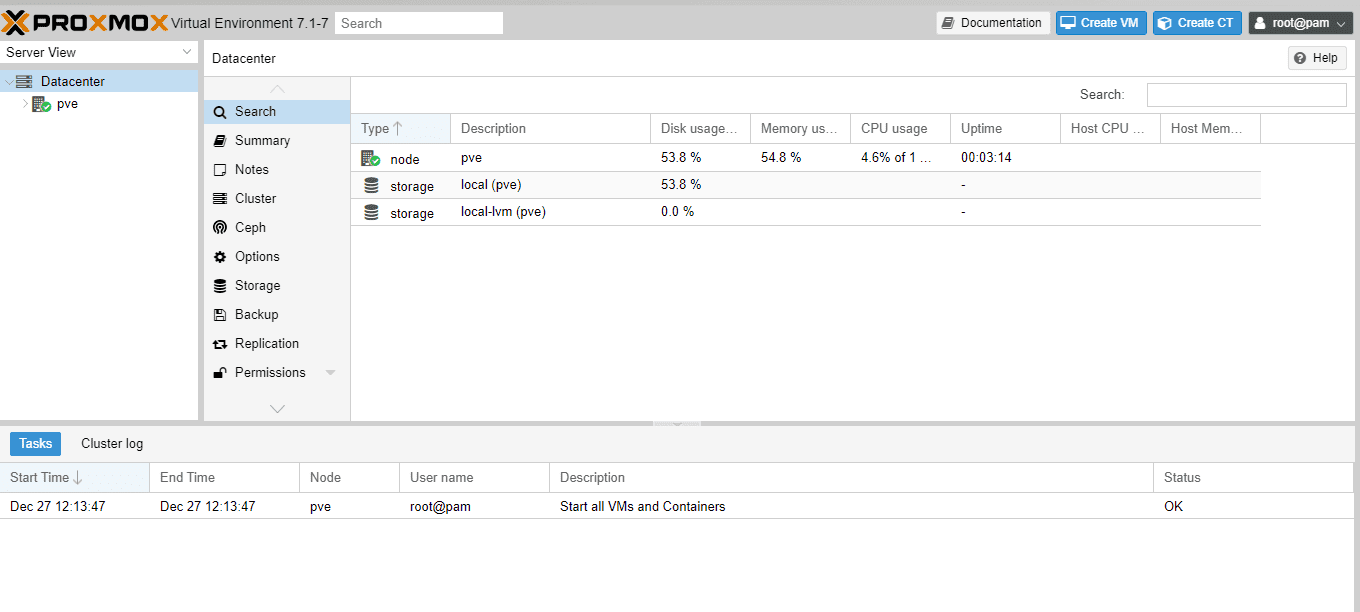
Task: Open the Search menu item
Action: tap(277, 112)
